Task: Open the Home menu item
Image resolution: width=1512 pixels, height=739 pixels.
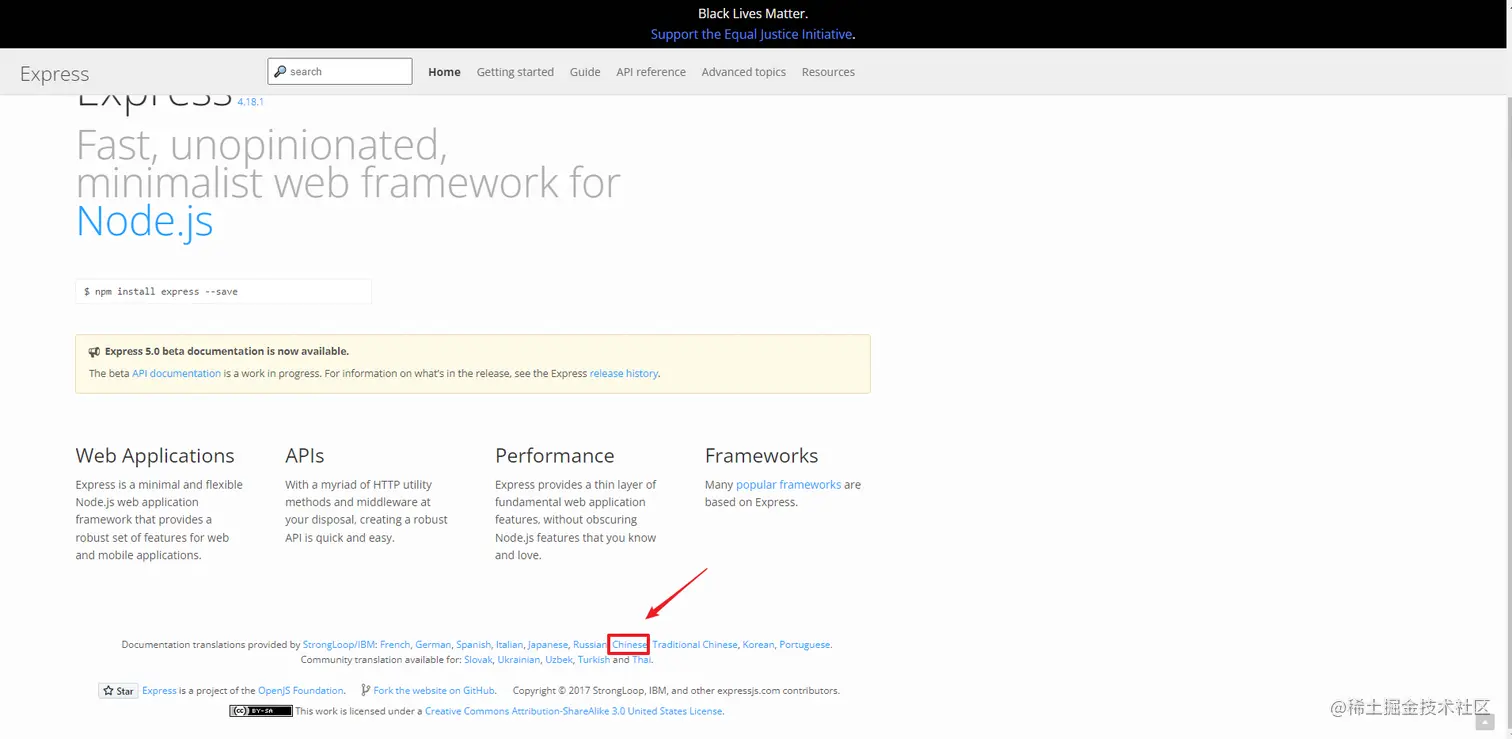Action: point(444,72)
